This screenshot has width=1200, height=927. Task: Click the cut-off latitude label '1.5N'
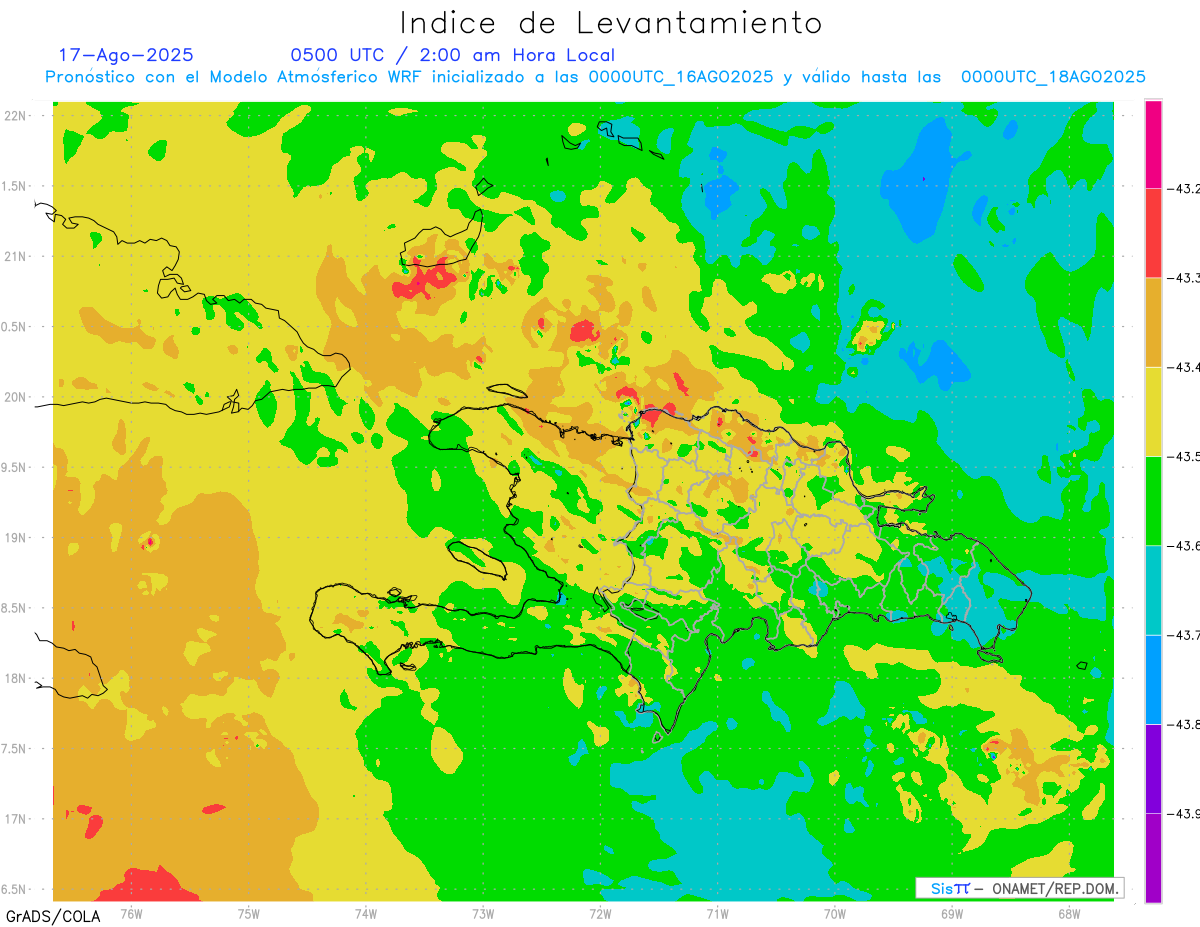[14, 186]
